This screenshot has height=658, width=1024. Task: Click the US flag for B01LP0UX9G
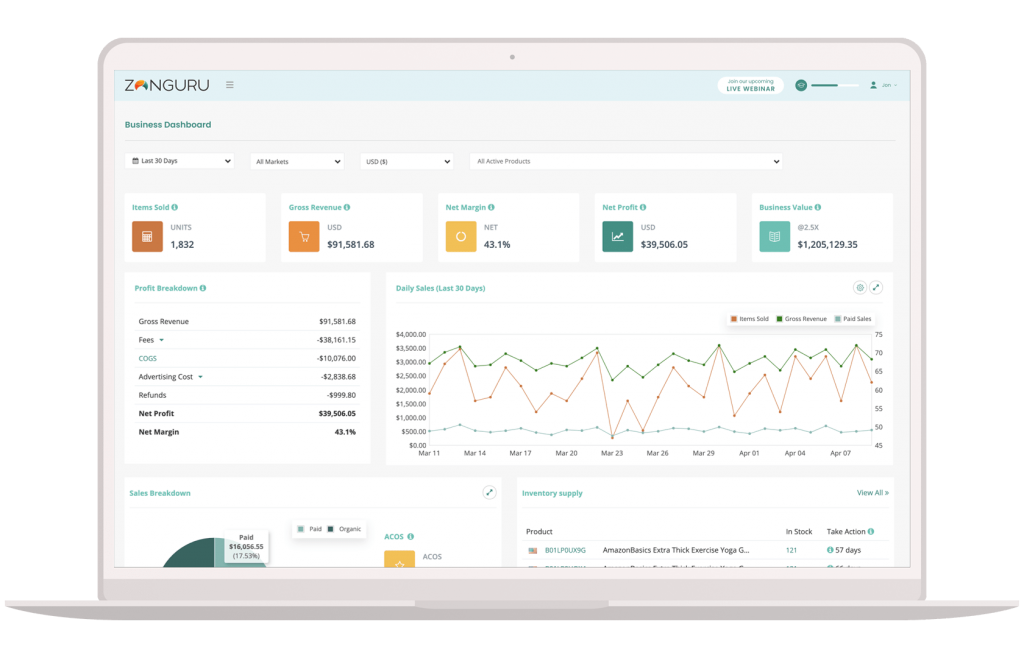(x=532, y=550)
